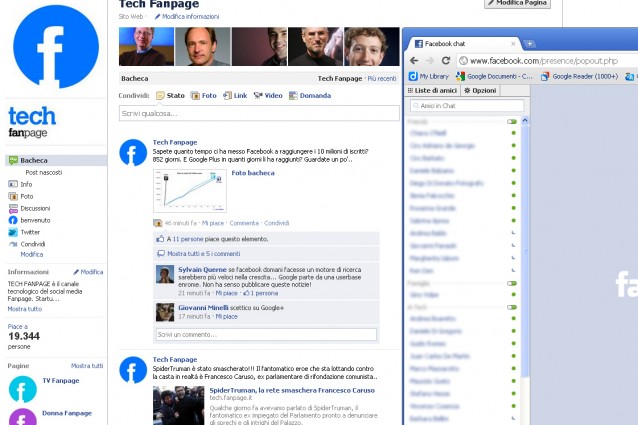638x425 pixels.
Task: Click Più recenti filter link
Action: click(382, 78)
